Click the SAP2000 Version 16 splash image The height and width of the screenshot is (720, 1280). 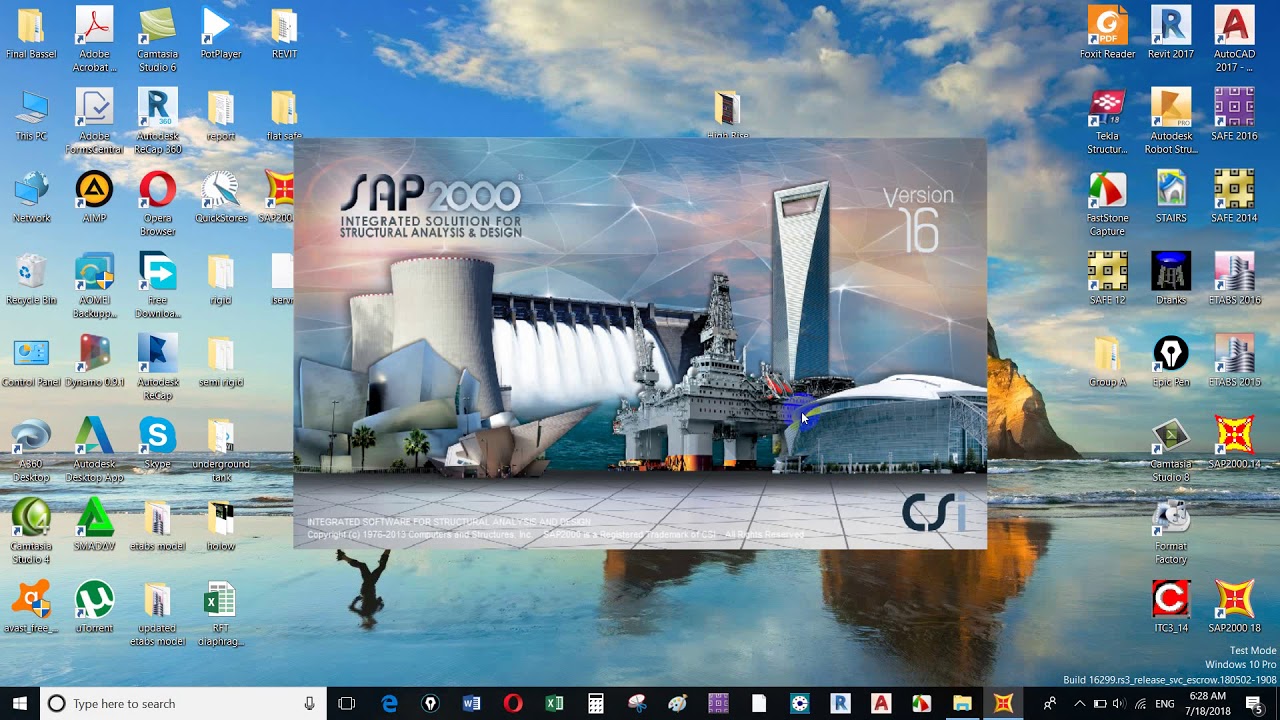click(640, 343)
